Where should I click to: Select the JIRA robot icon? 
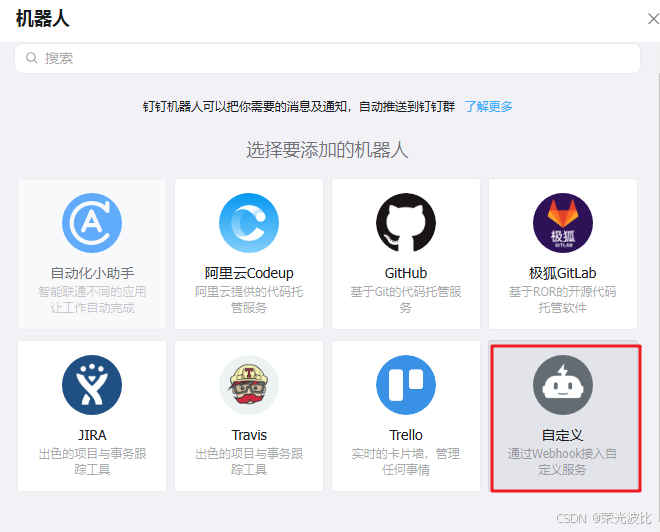(x=92, y=385)
